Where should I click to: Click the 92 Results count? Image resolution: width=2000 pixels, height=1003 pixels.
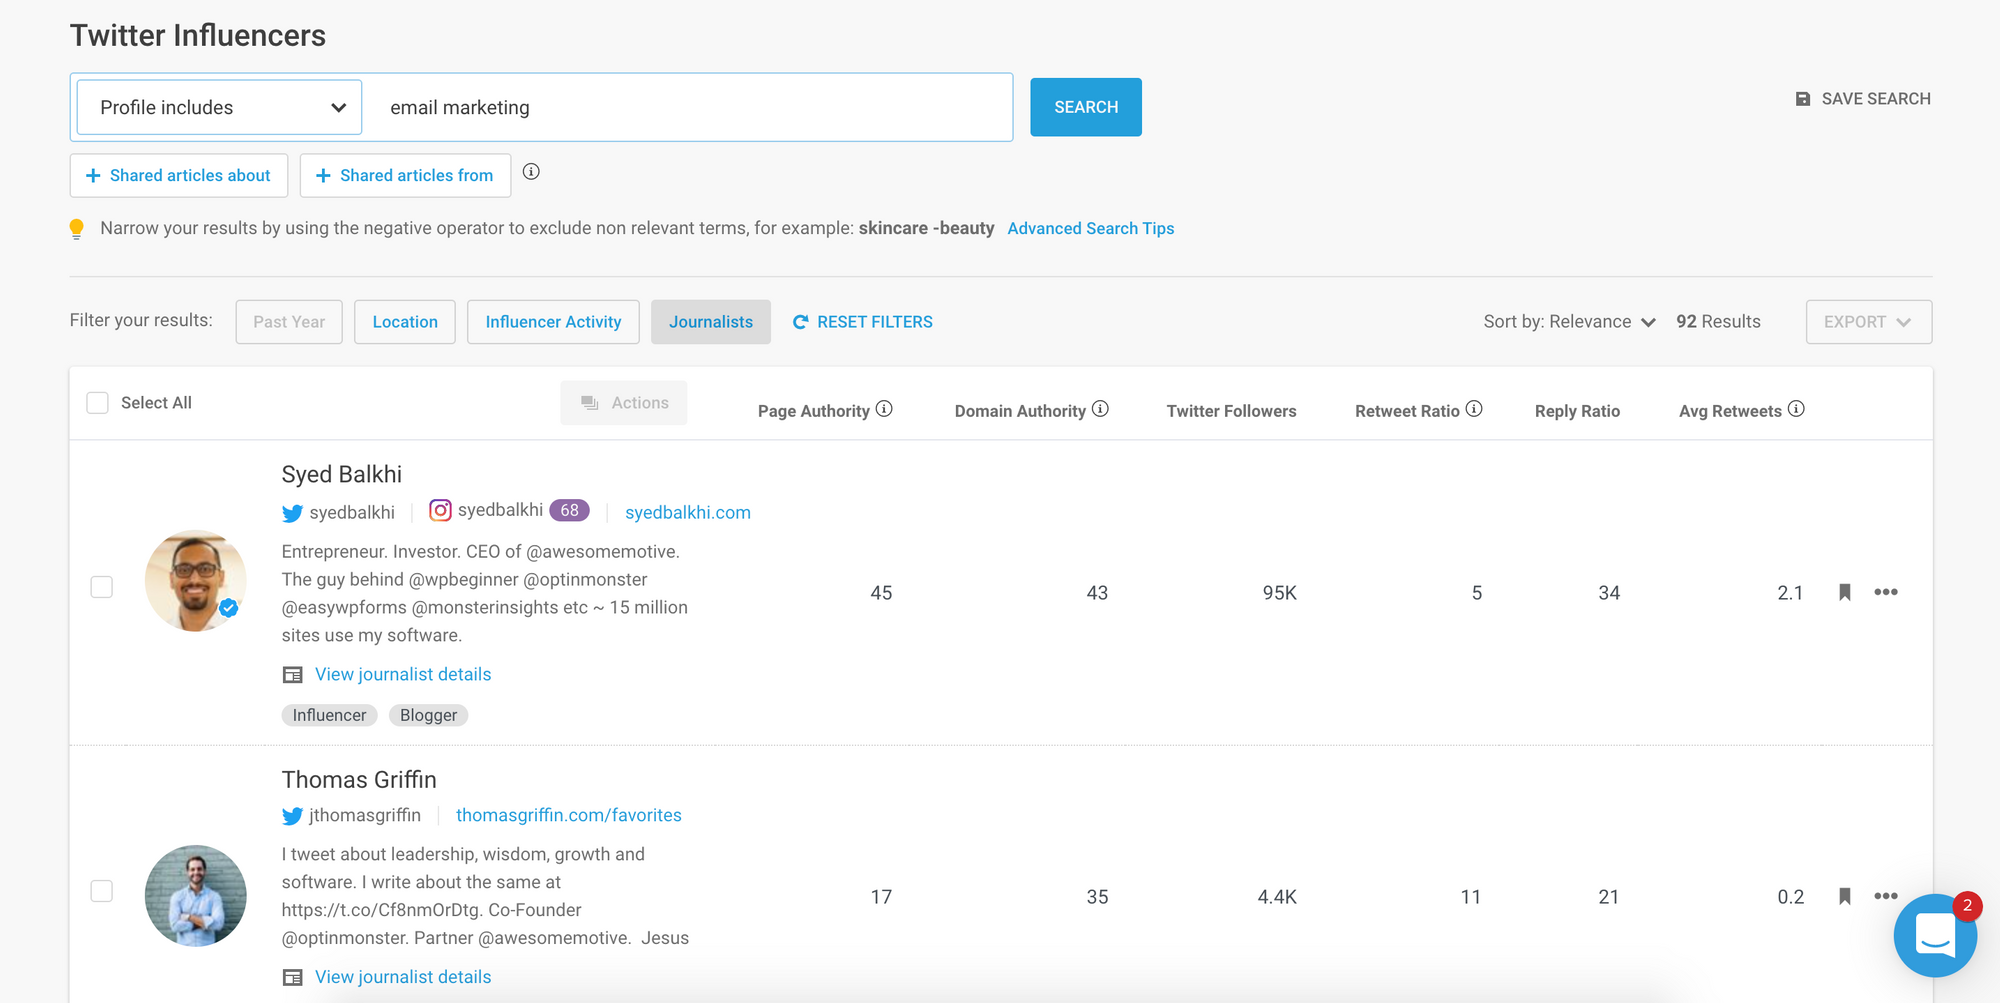tap(1718, 322)
